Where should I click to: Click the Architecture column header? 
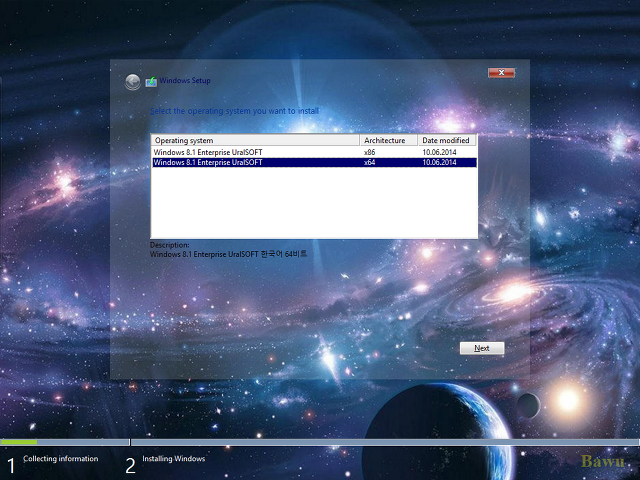[389, 140]
